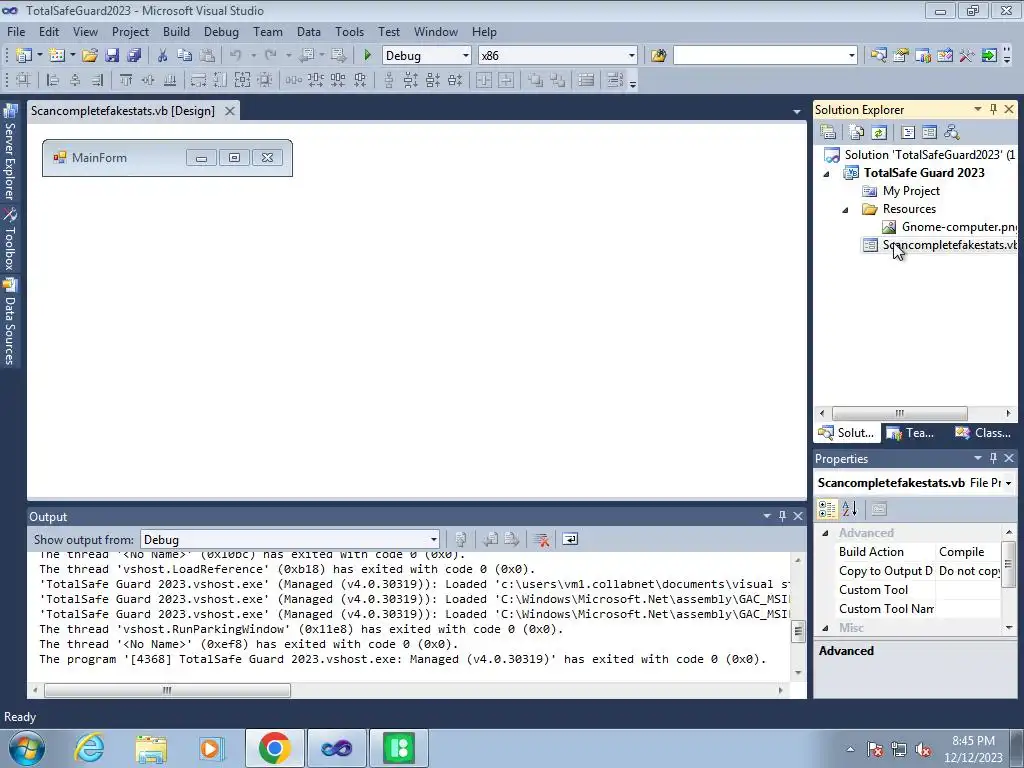Viewport: 1024px width, 768px height.
Task: Click the Add New Item toolbar icon
Action: pyautogui.click(x=57, y=56)
